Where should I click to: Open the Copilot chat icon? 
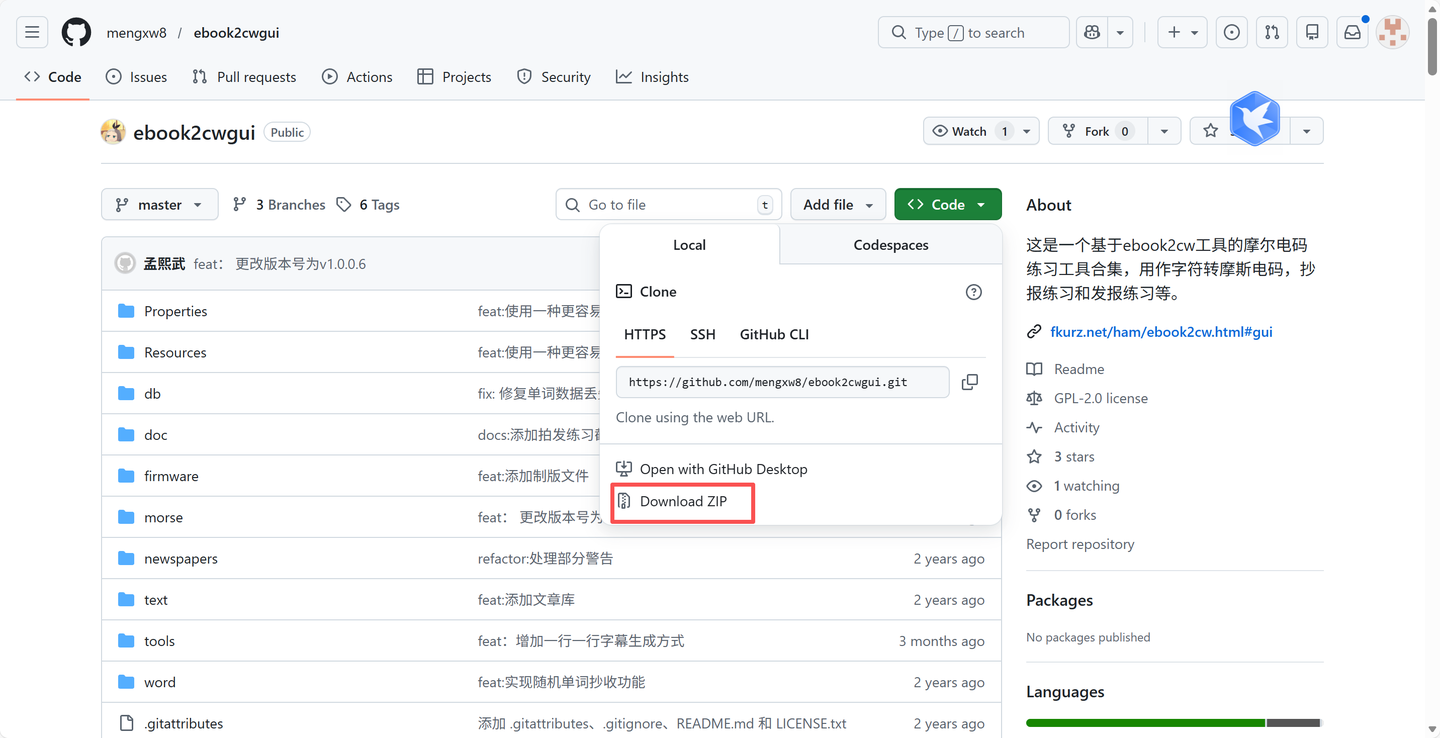pos(1092,33)
